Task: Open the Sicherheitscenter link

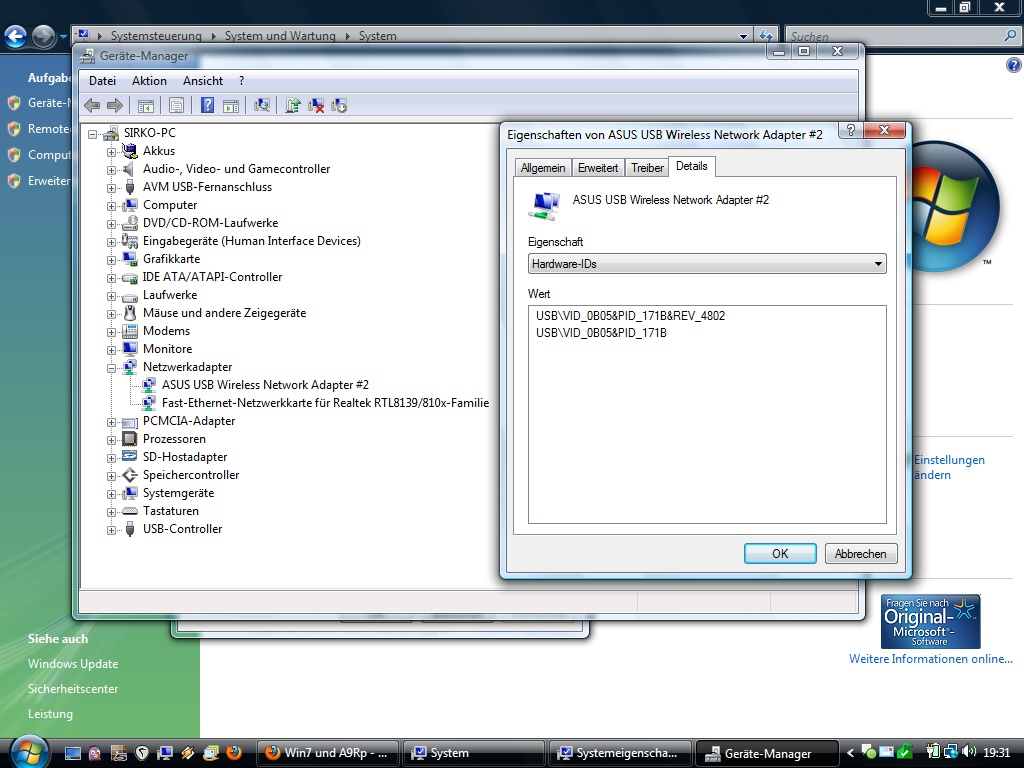Action: [73, 688]
